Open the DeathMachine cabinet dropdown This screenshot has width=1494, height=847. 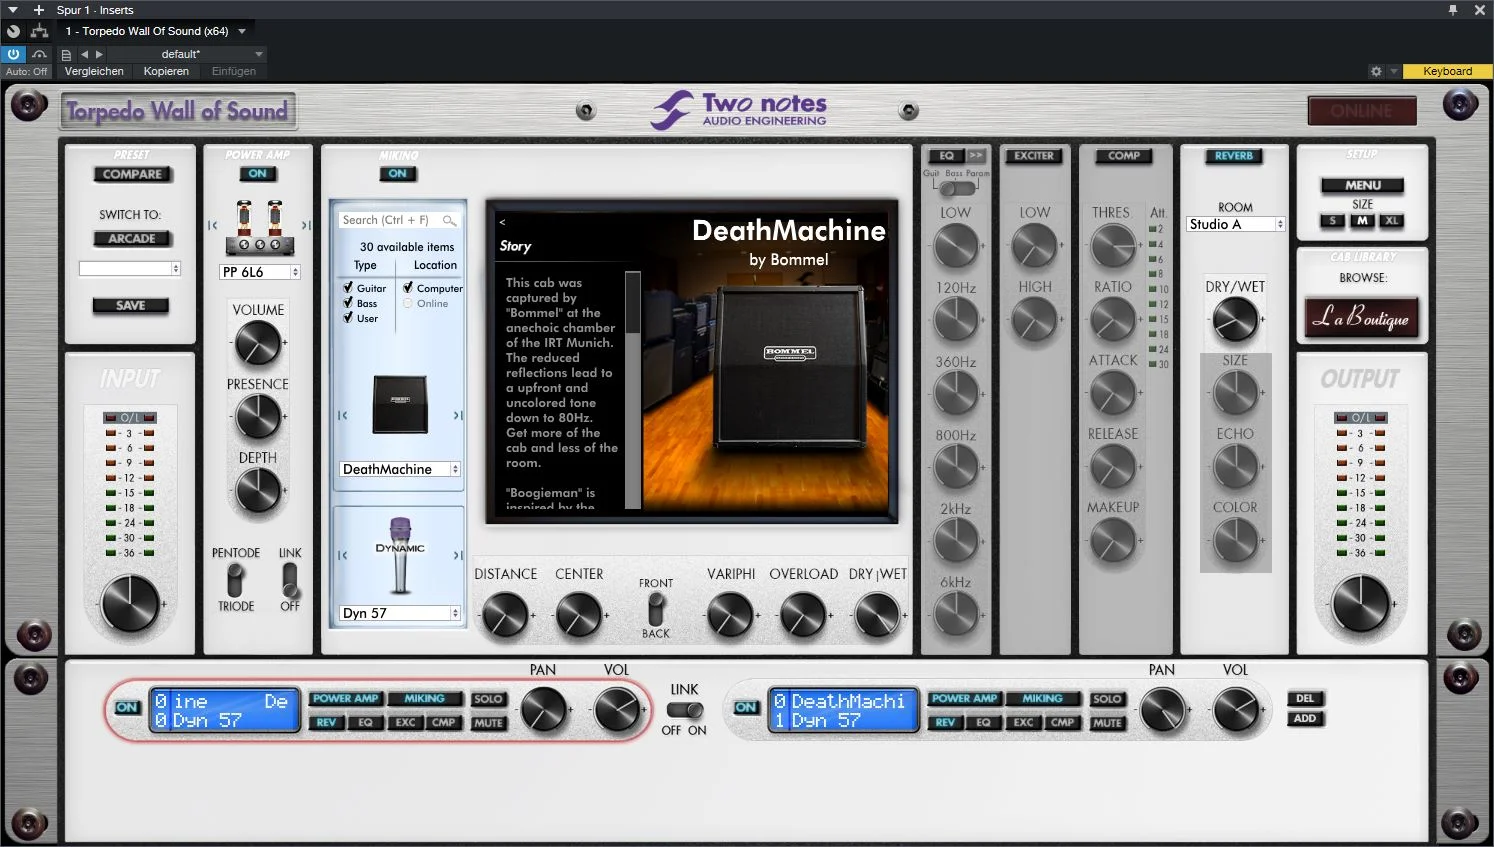[x=400, y=469]
